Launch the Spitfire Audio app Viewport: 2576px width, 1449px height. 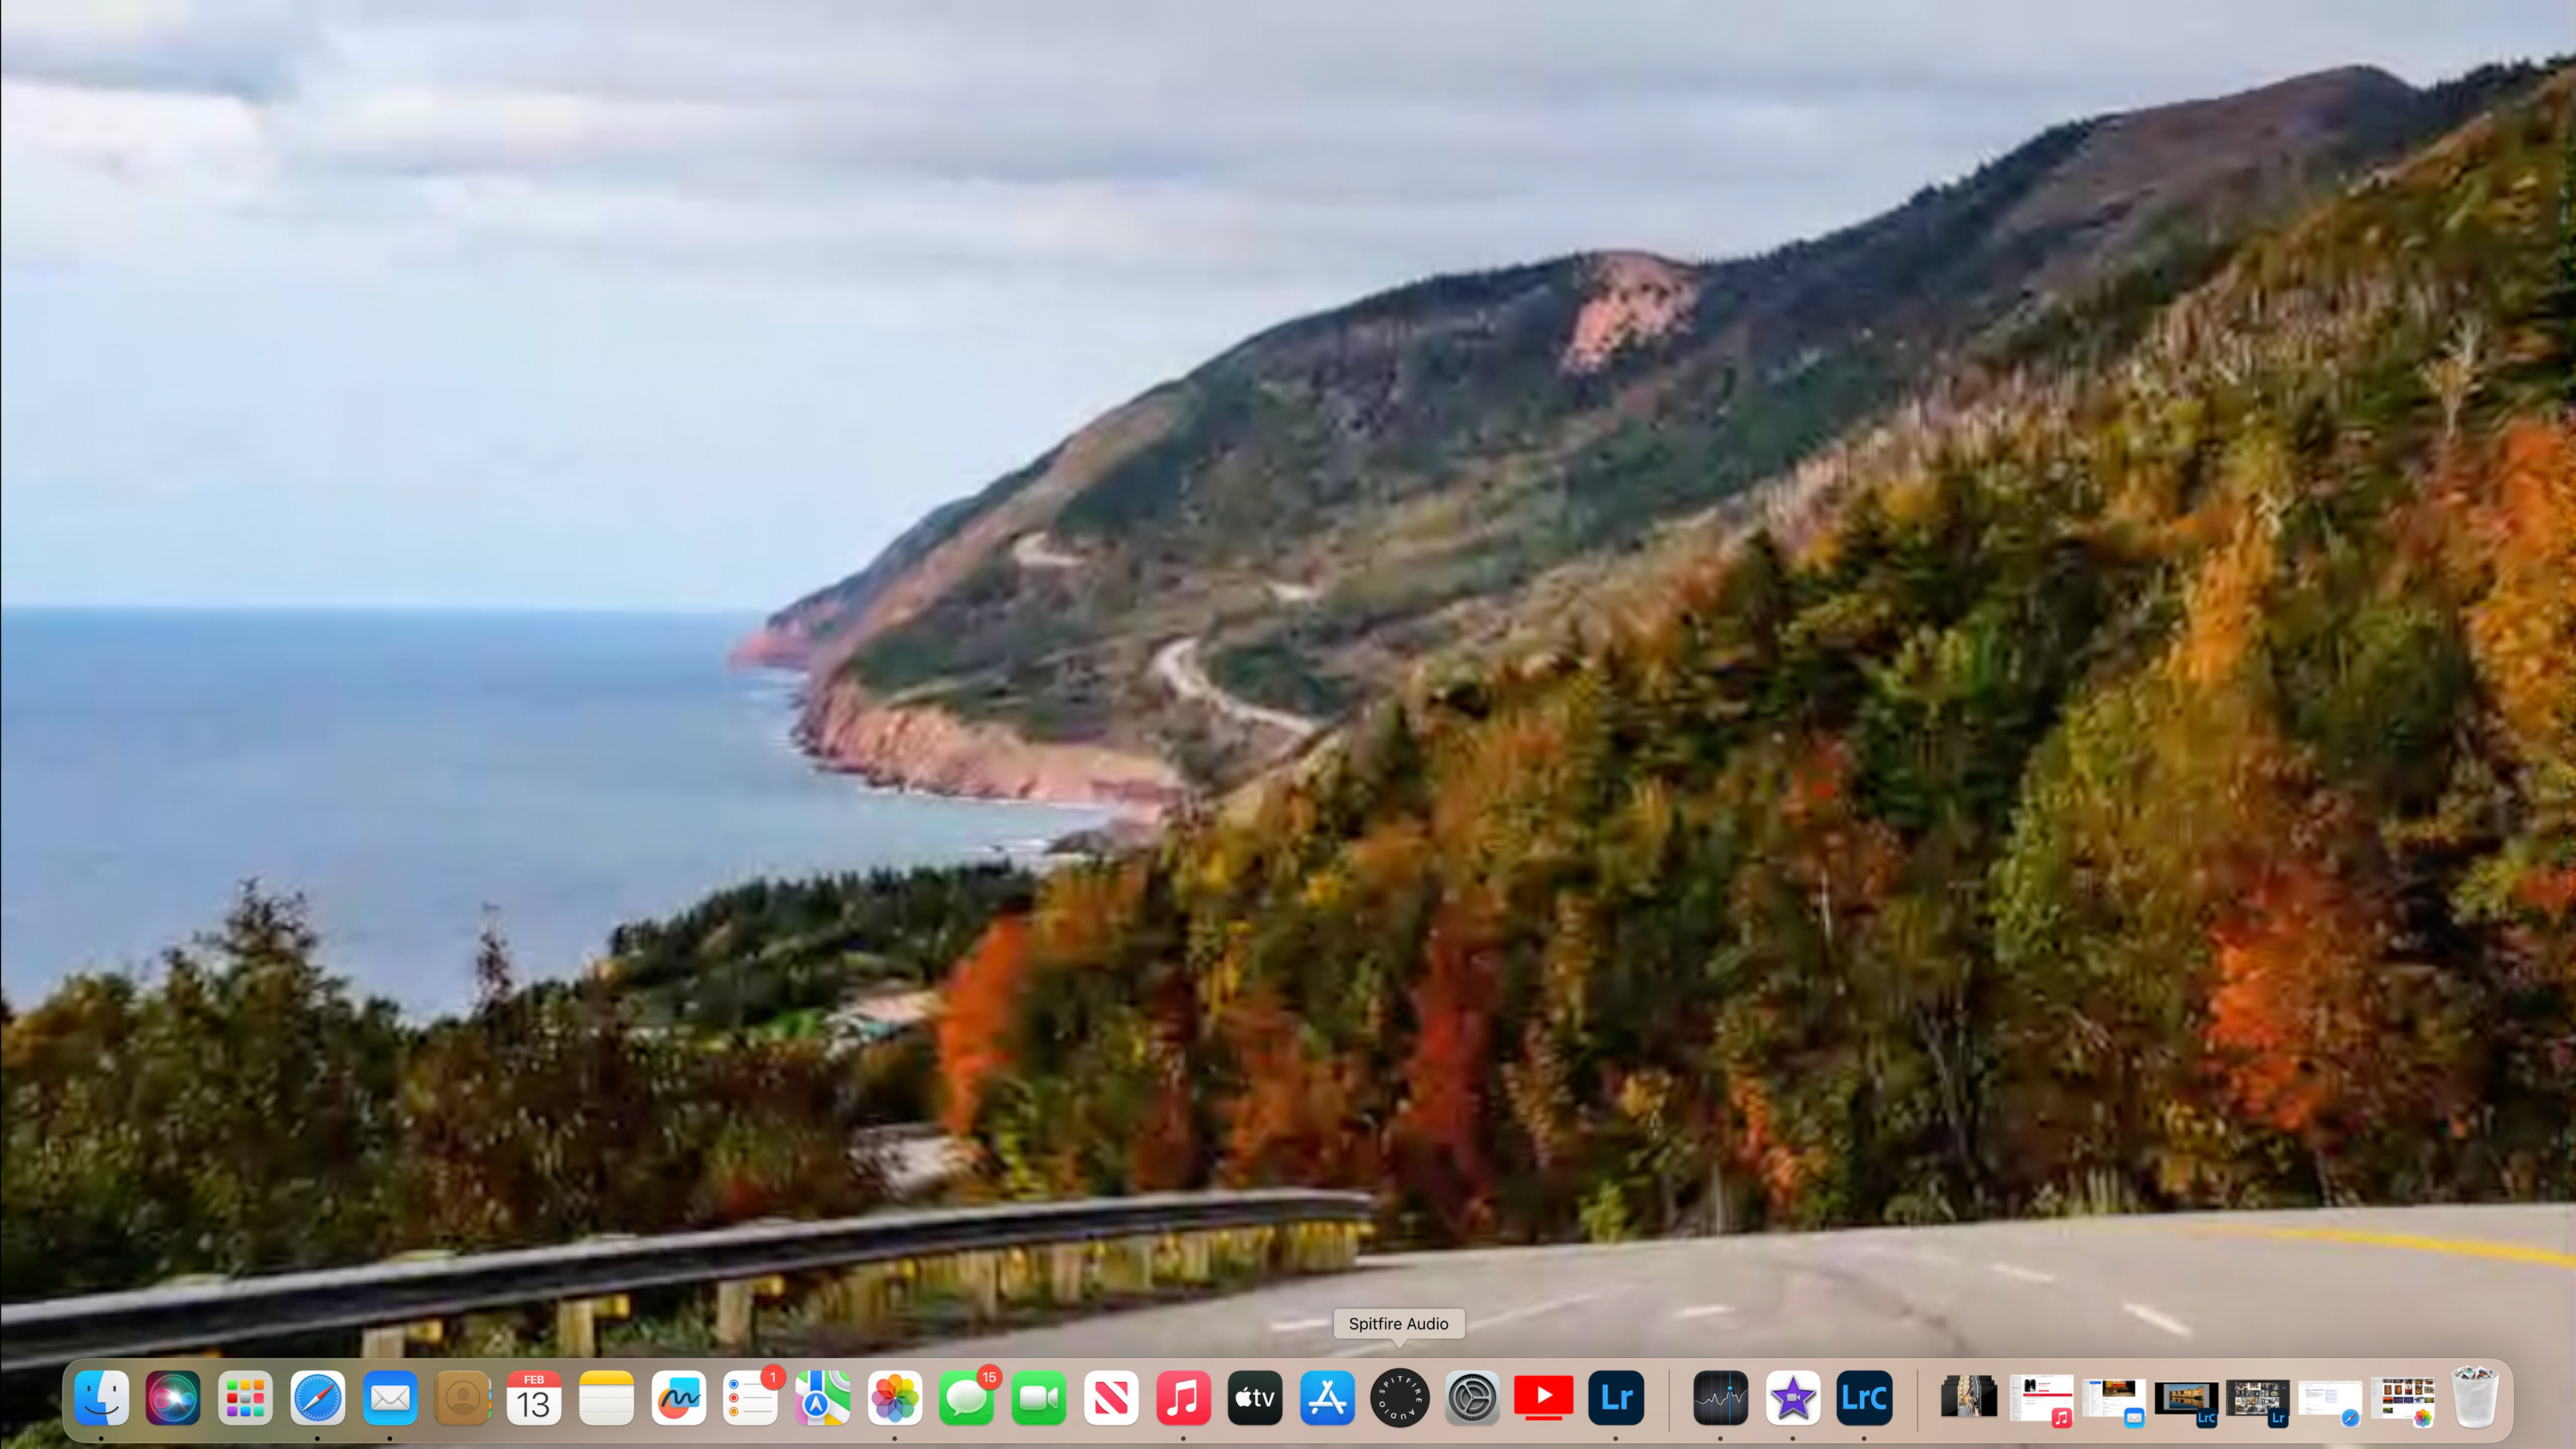click(x=1399, y=1397)
